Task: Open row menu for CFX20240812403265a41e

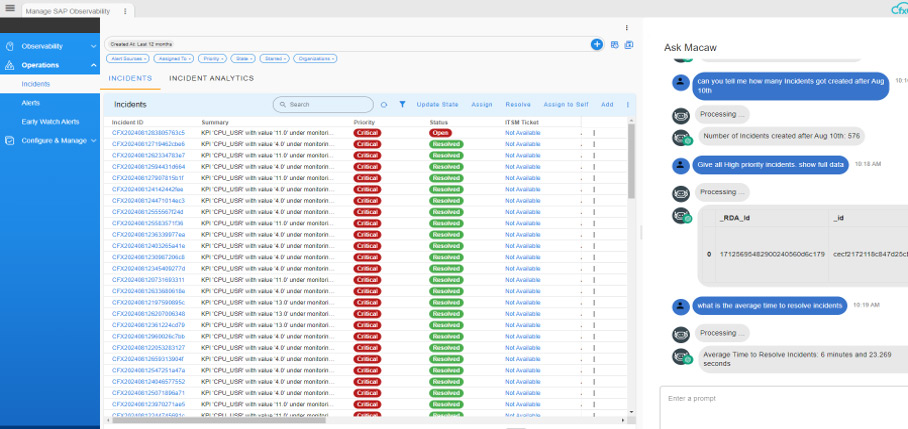Action: [x=594, y=246]
